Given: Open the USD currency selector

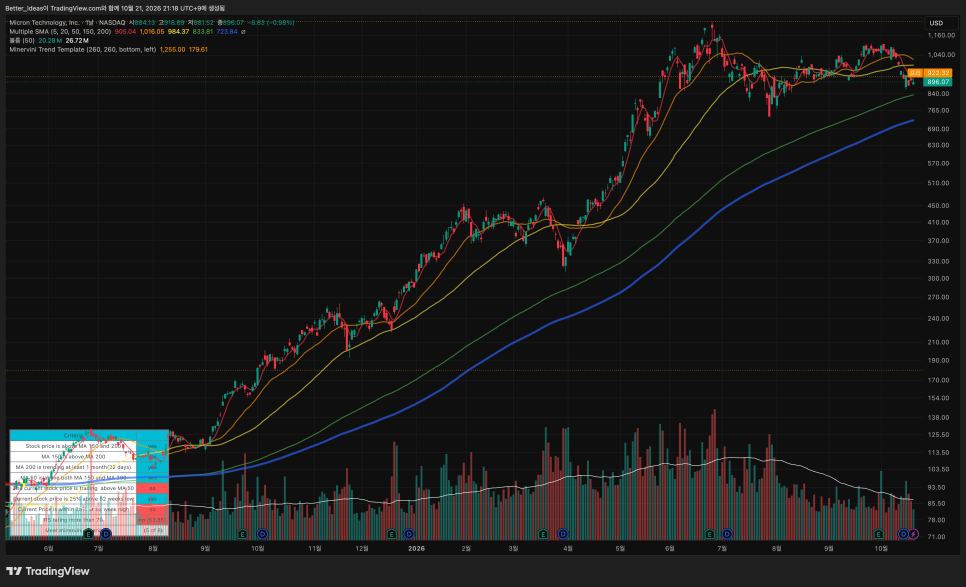Looking at the screenshot, I should (936, 23).
